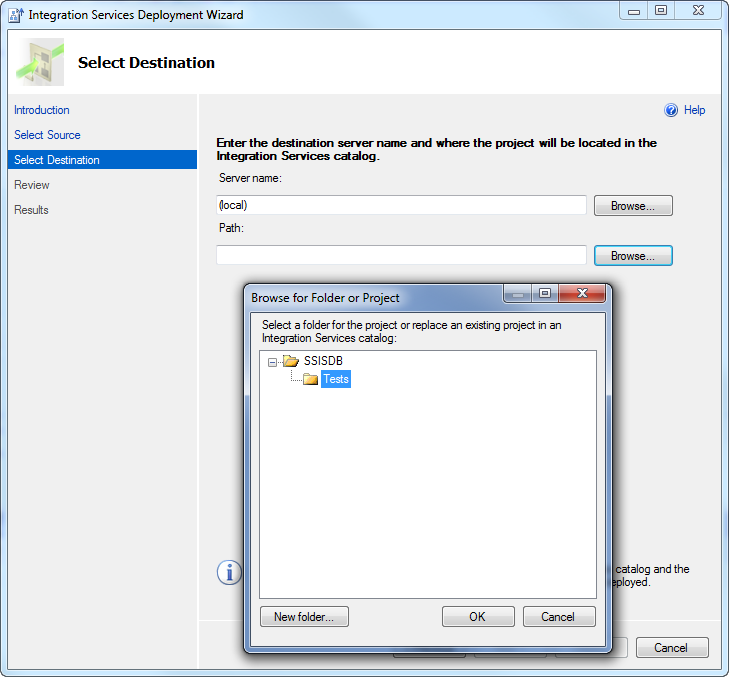Click the Path text field
This screenshot has height=677, width=729.
tap(401, 255)
